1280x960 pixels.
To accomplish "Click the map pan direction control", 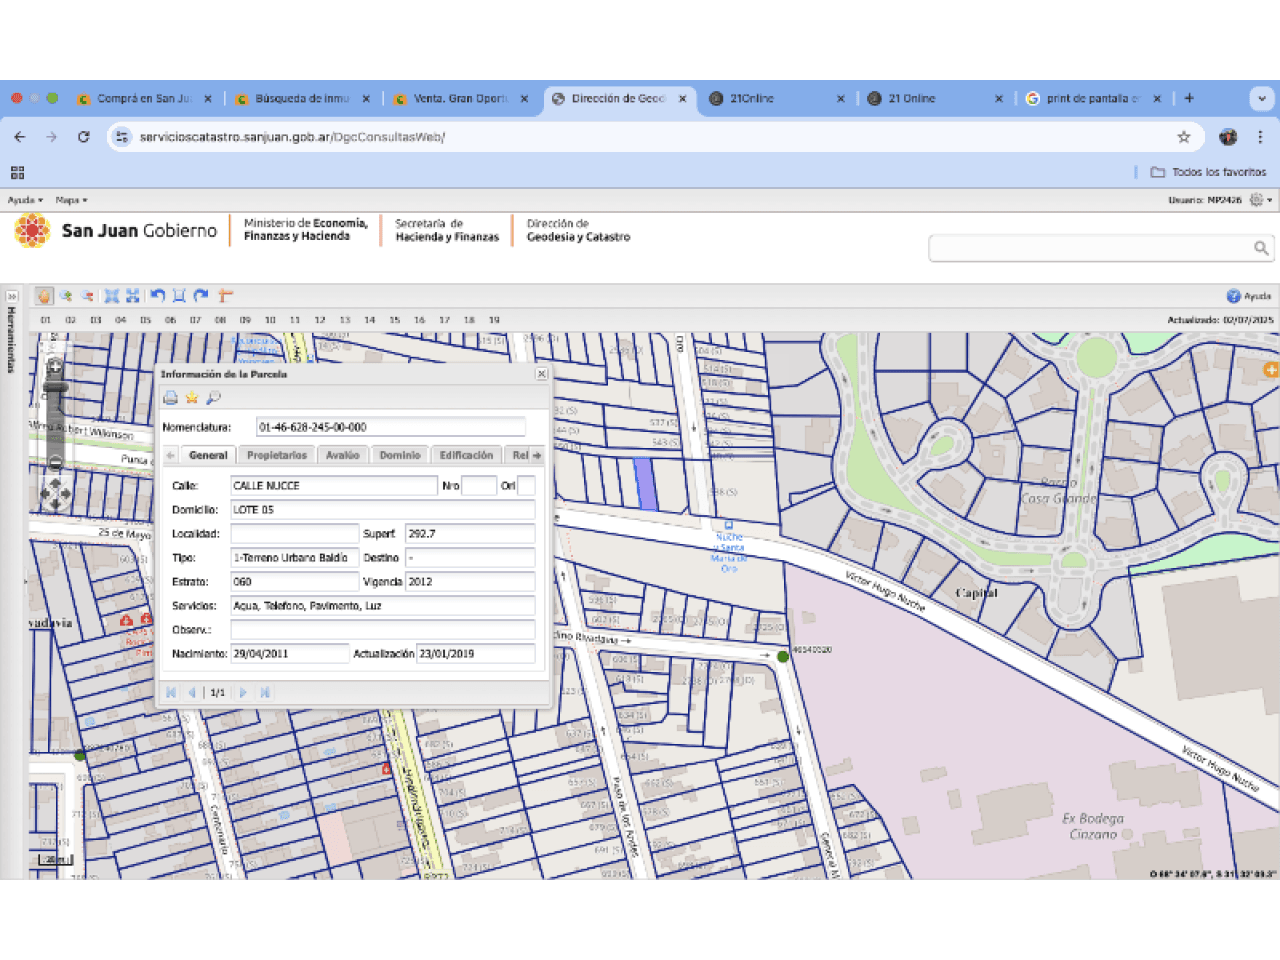I will (55, 492).
